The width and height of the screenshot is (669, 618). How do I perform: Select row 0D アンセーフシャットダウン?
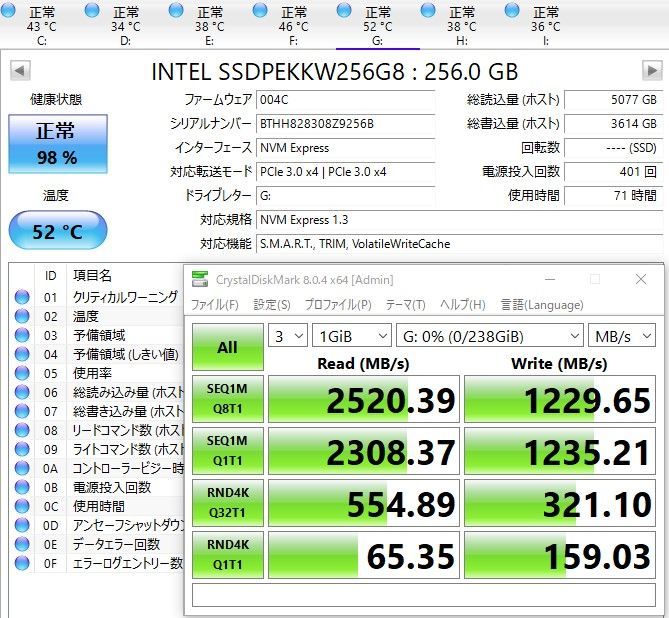[x=98, y=525]
